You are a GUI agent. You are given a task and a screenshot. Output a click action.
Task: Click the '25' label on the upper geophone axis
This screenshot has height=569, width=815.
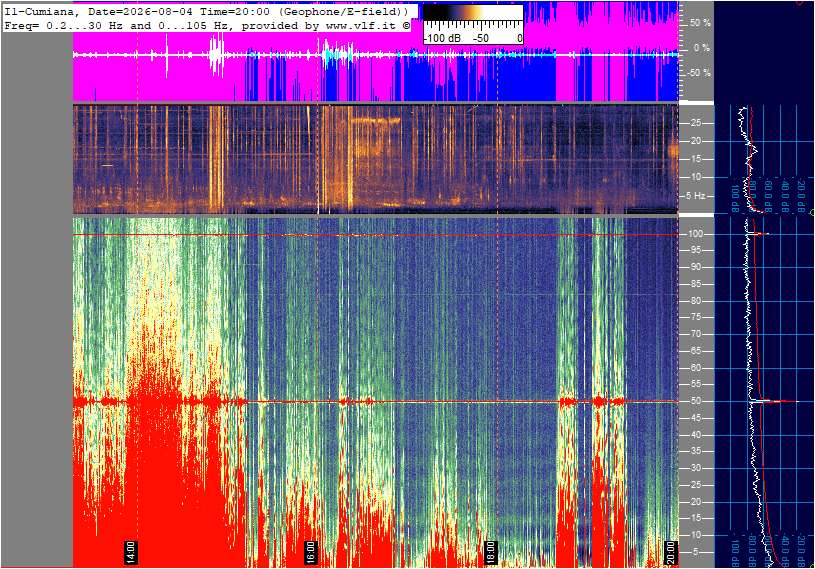(x=695, y=123)
